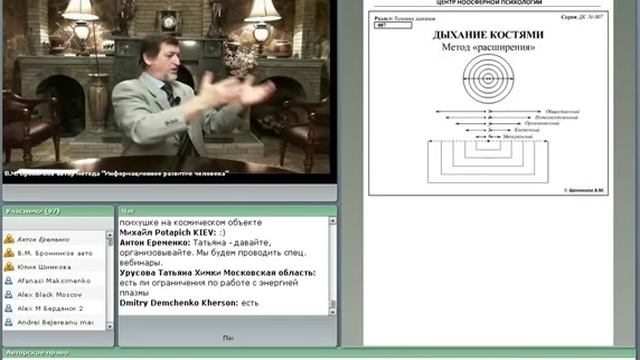Click chat line 'похушке на космическом объекте'
The image size is (640, 360).
click(191, 222)
